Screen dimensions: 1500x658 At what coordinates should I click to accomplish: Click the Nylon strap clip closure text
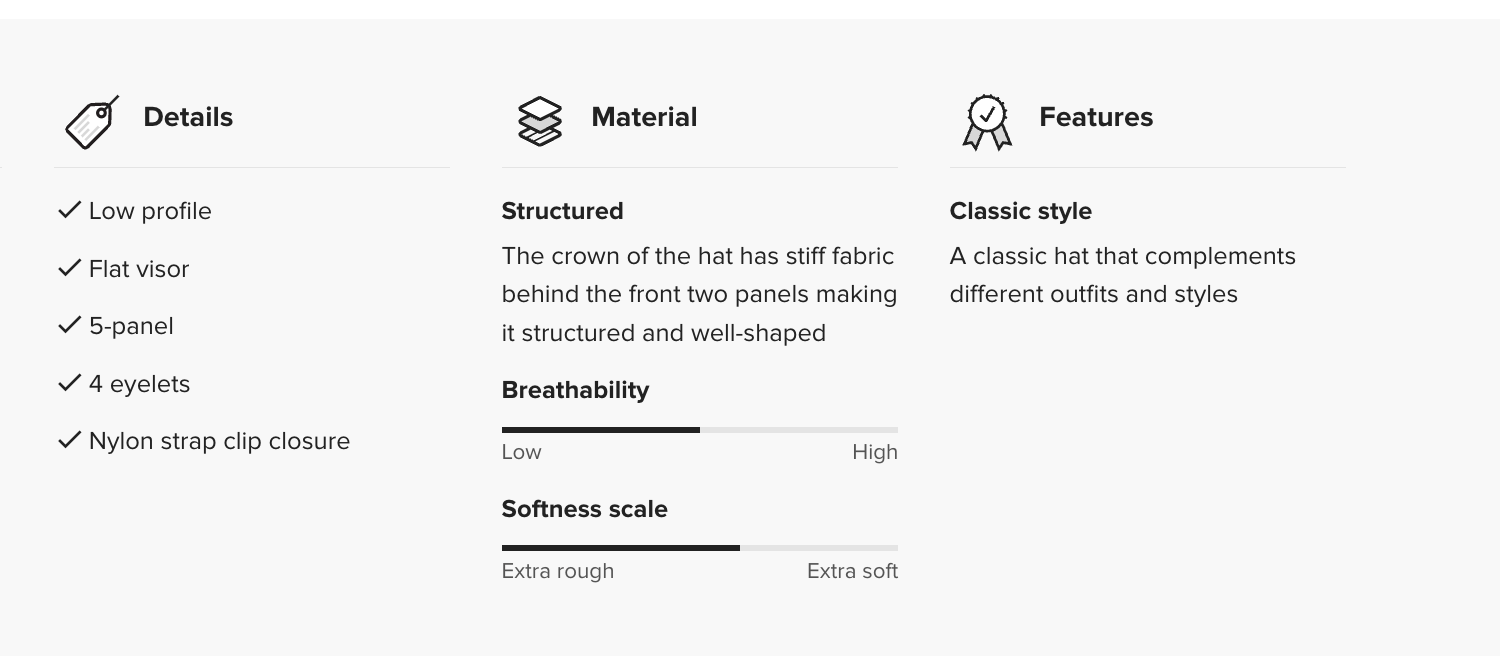point(219,441)
